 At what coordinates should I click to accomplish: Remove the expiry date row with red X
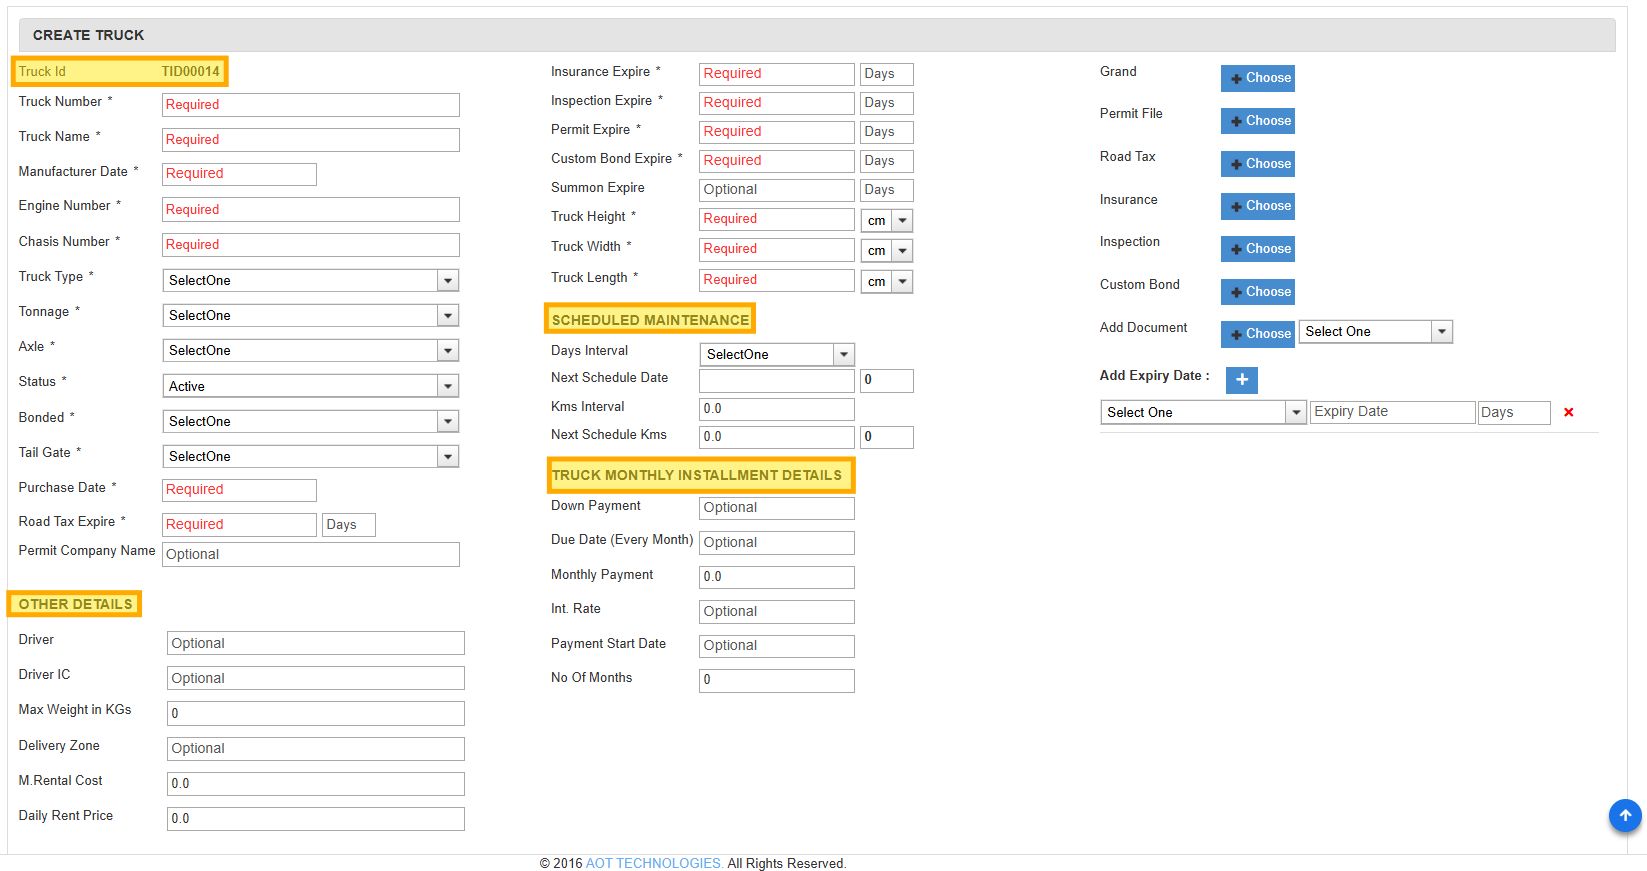point(1568,412)
